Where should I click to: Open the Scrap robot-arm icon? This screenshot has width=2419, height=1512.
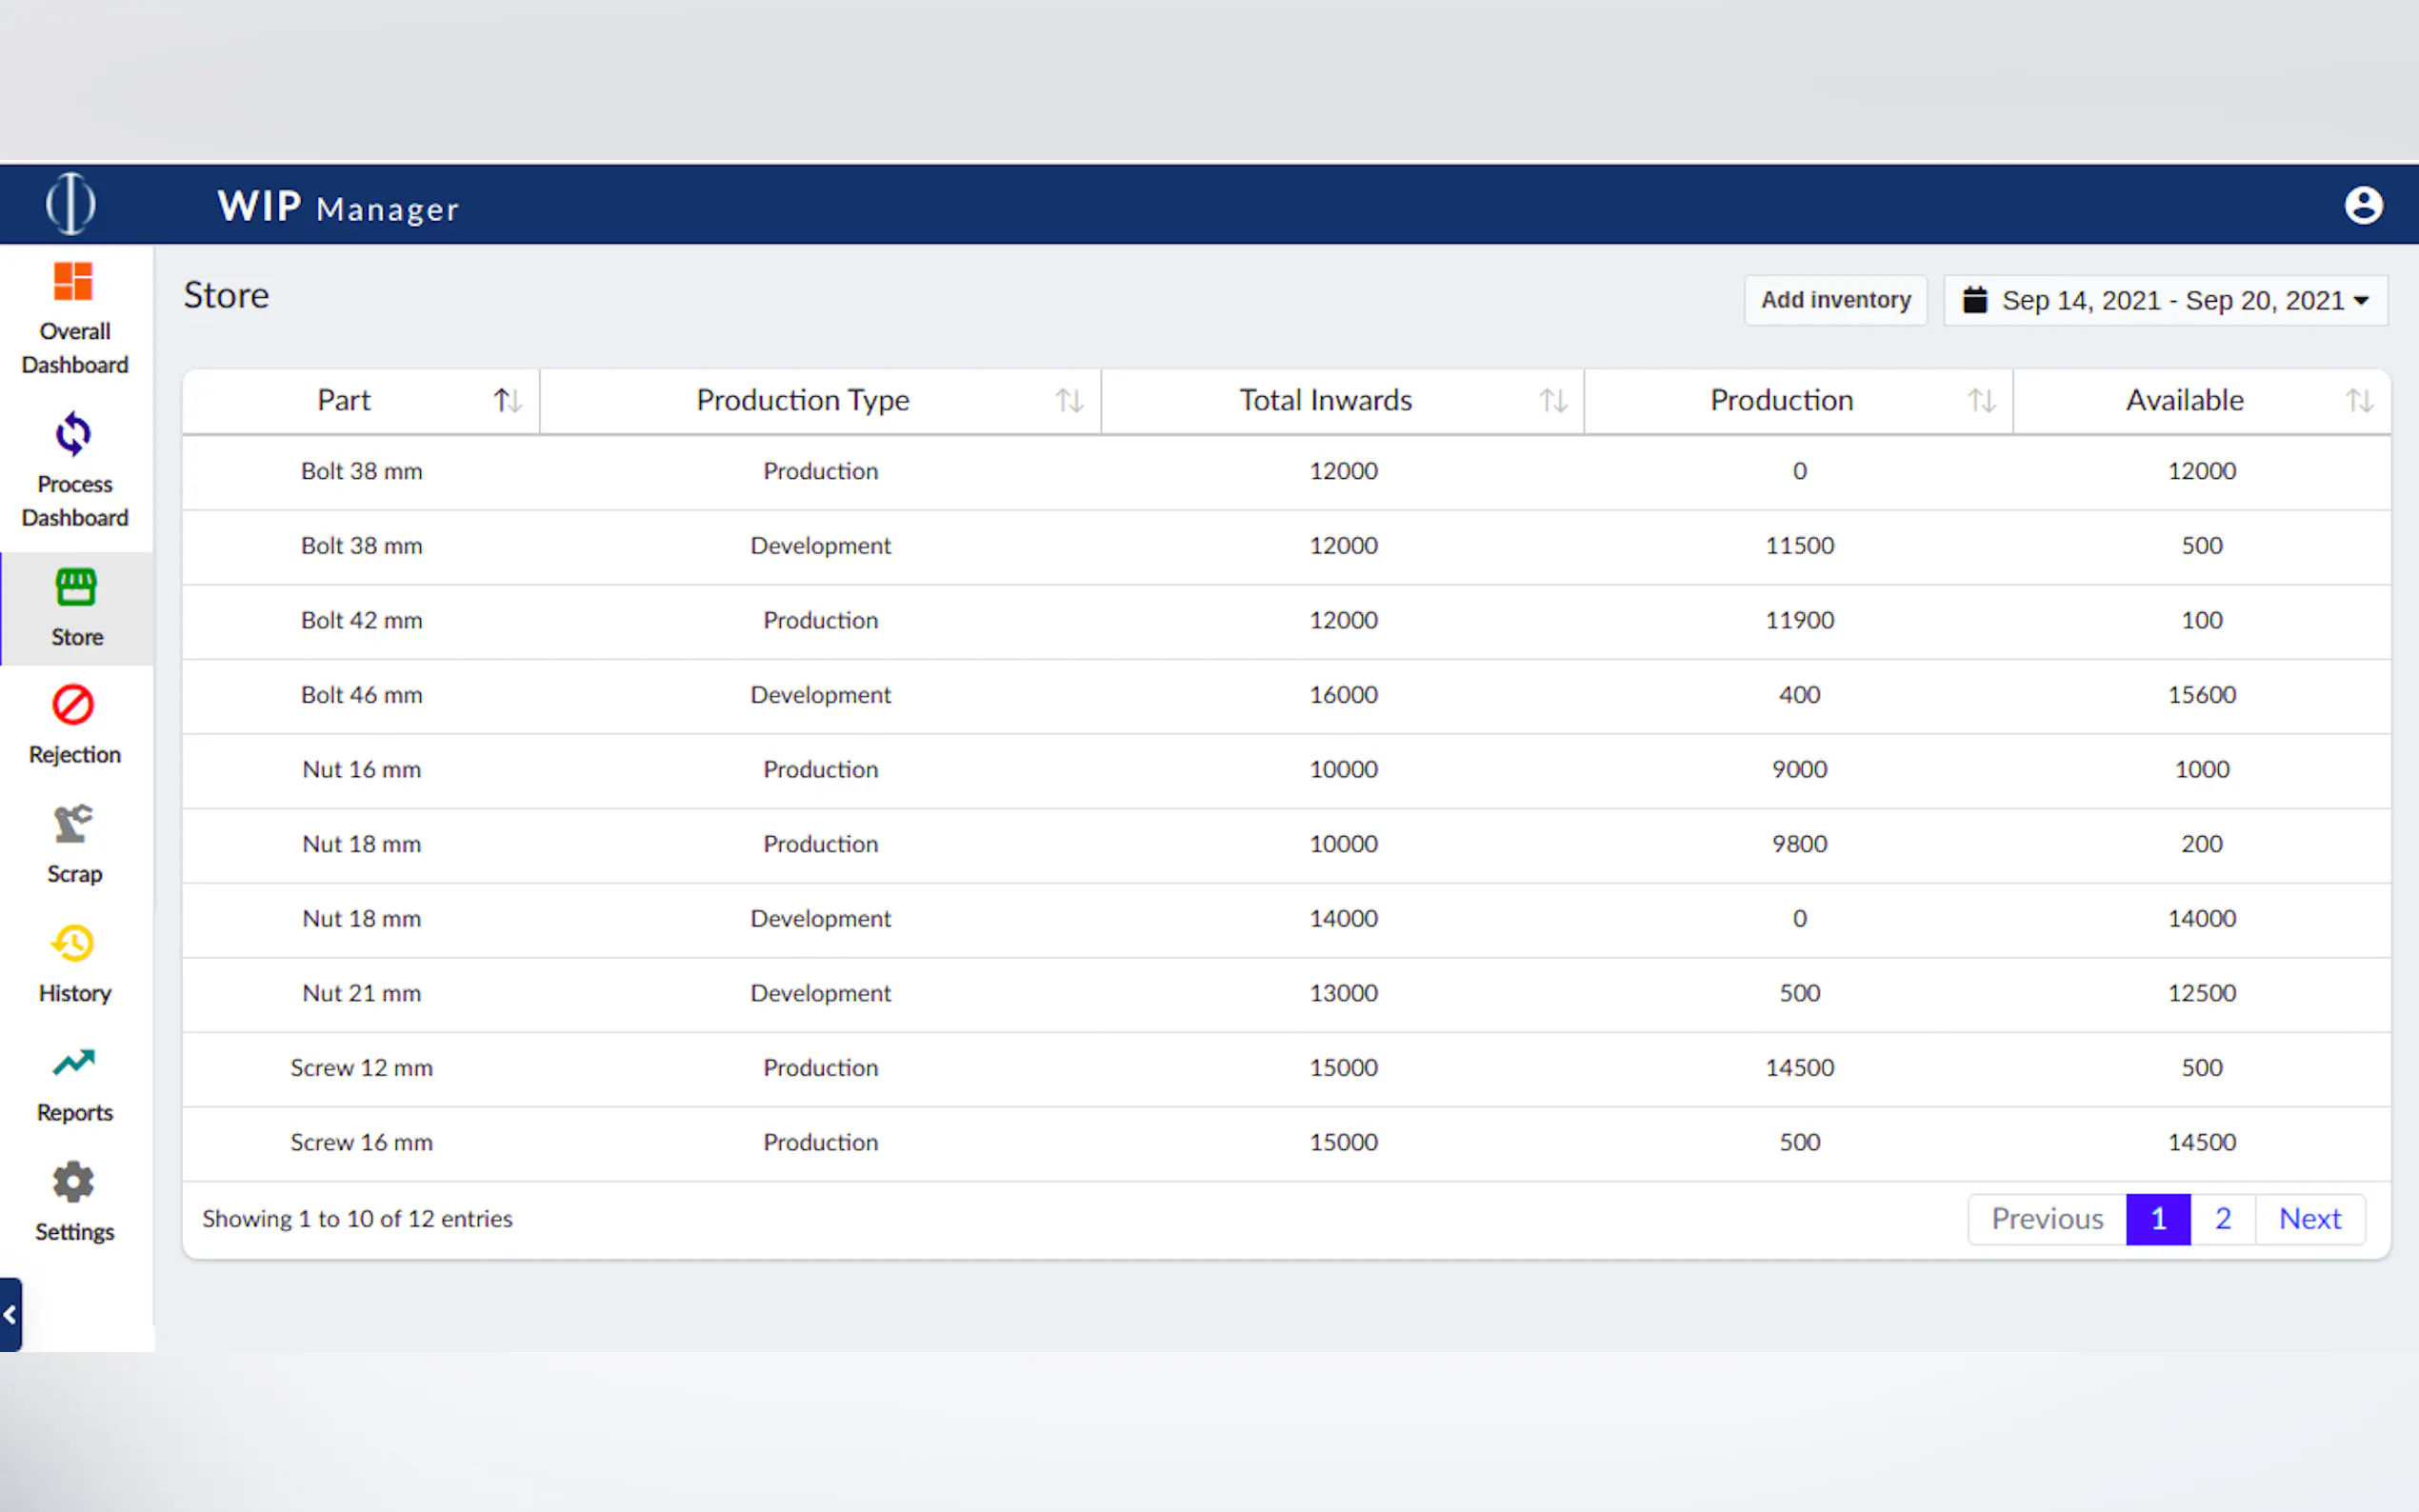click(73, 824)
